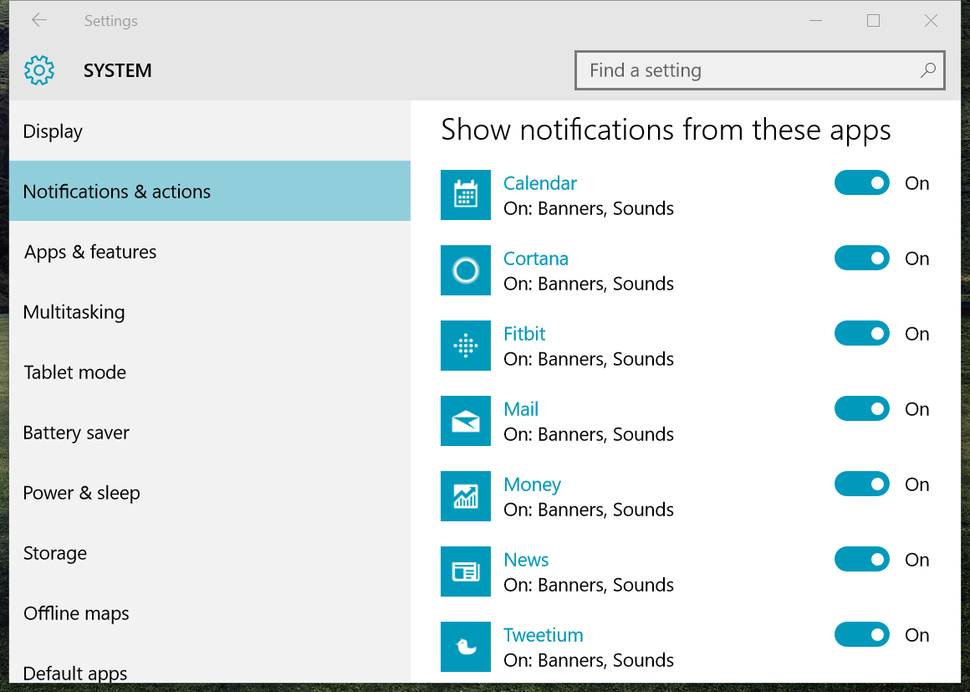
Task: Select Apps & features in the sidebar
Action: click(x=89, y=252)
